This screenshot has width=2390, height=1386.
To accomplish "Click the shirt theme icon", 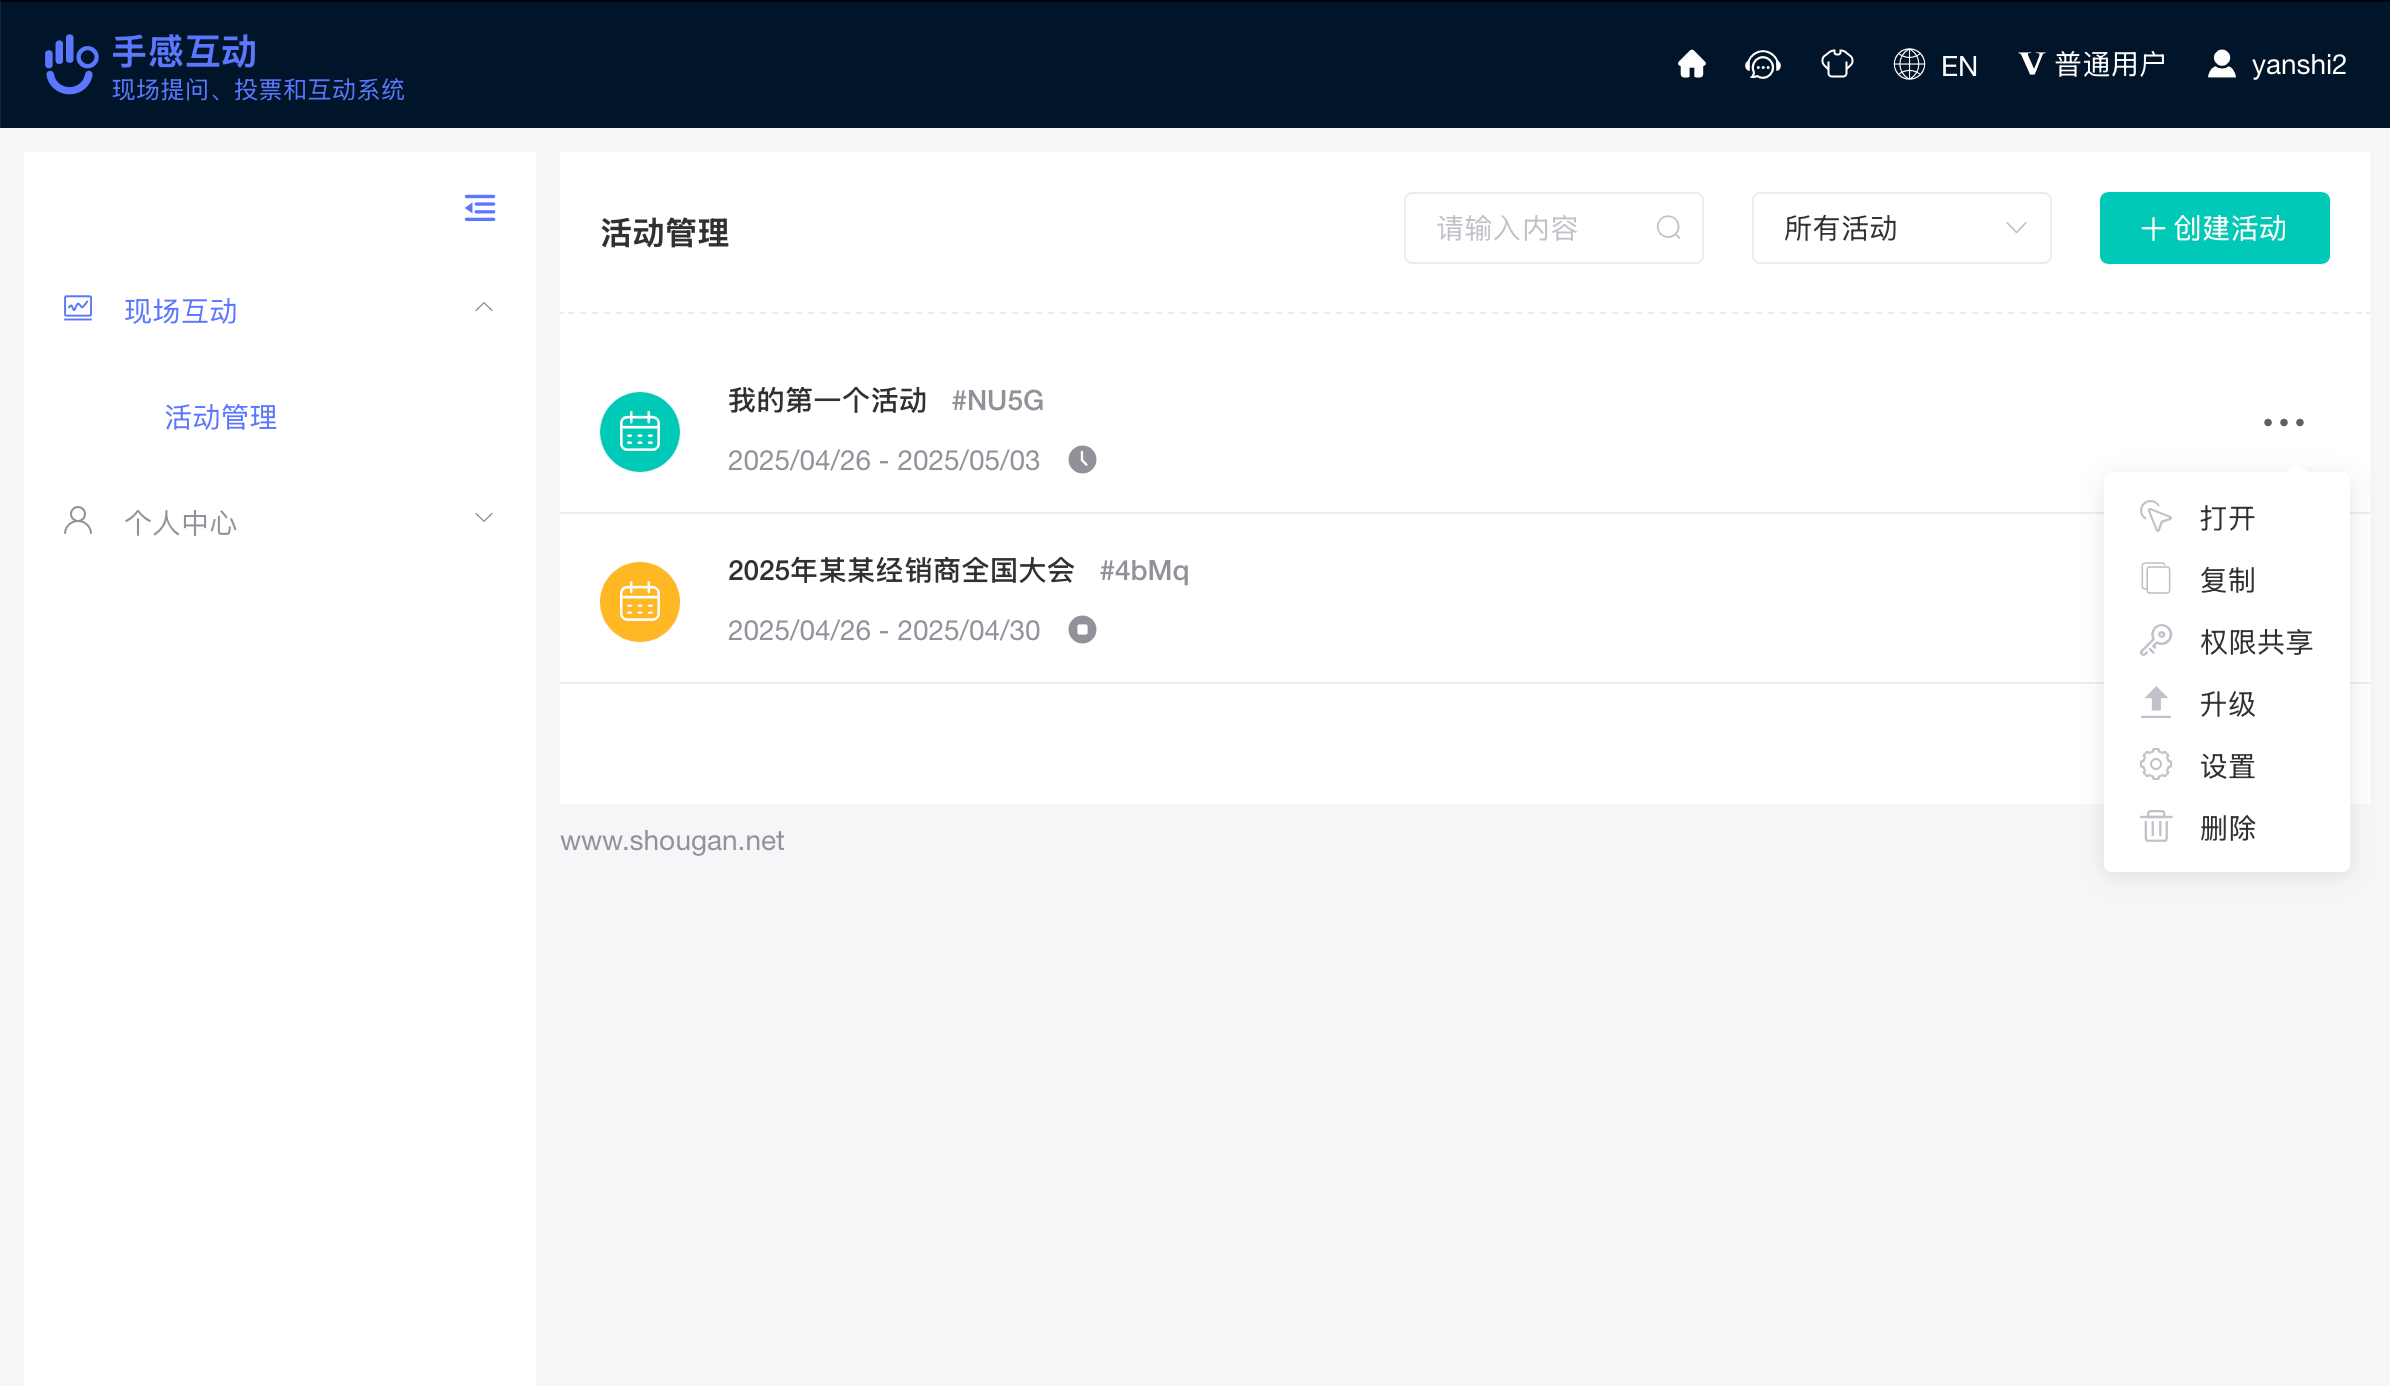I will point(1837,64).
